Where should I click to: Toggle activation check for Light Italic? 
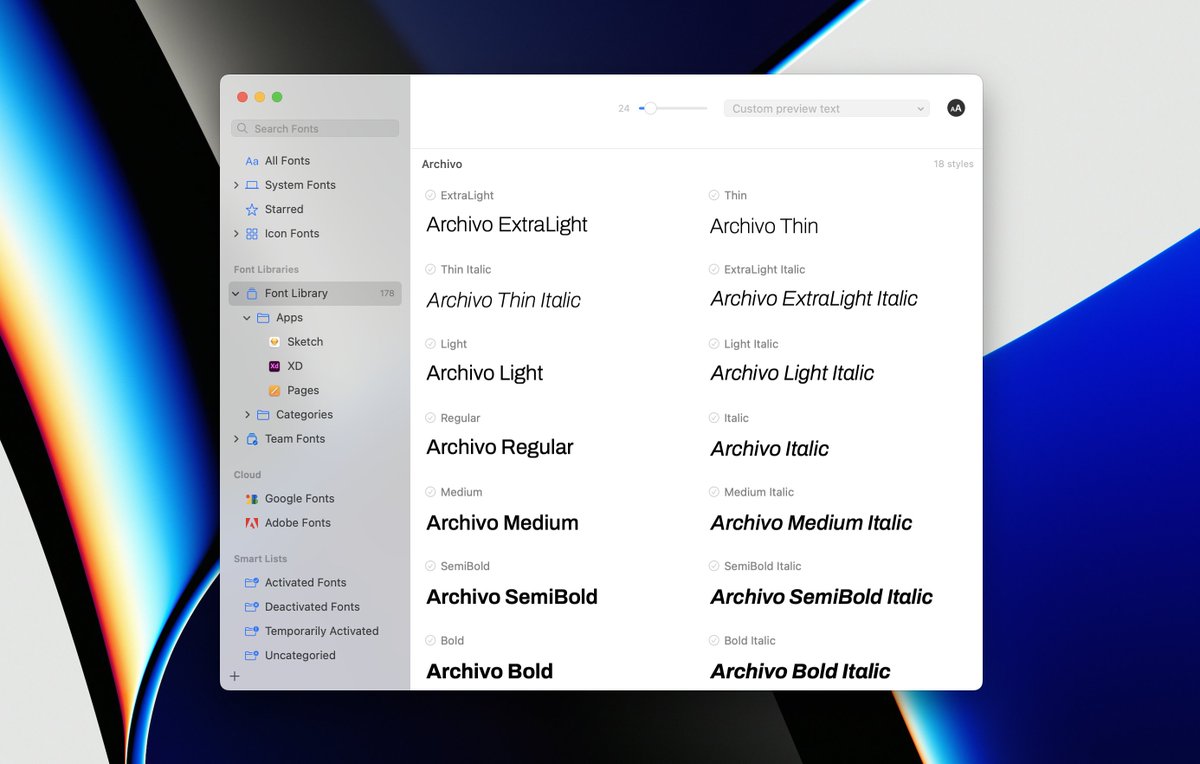(x=714, y=343)
